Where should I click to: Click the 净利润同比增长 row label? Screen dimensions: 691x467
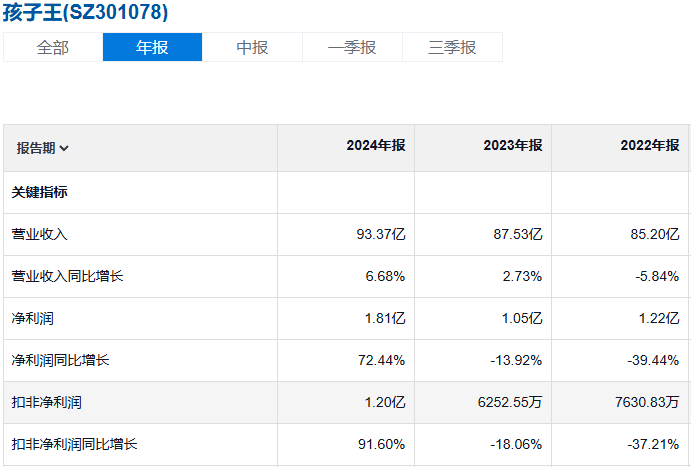[60, 360]
